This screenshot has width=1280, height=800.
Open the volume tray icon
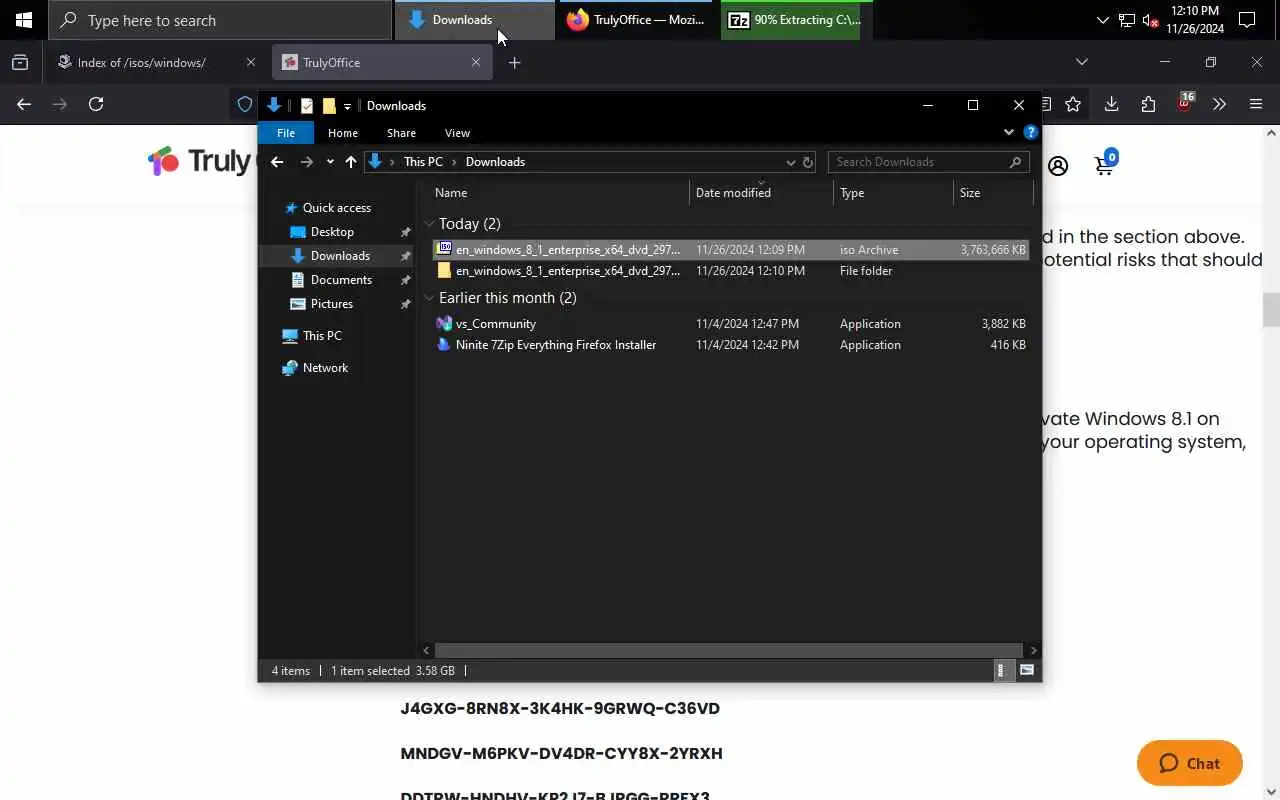point(1150,20)
